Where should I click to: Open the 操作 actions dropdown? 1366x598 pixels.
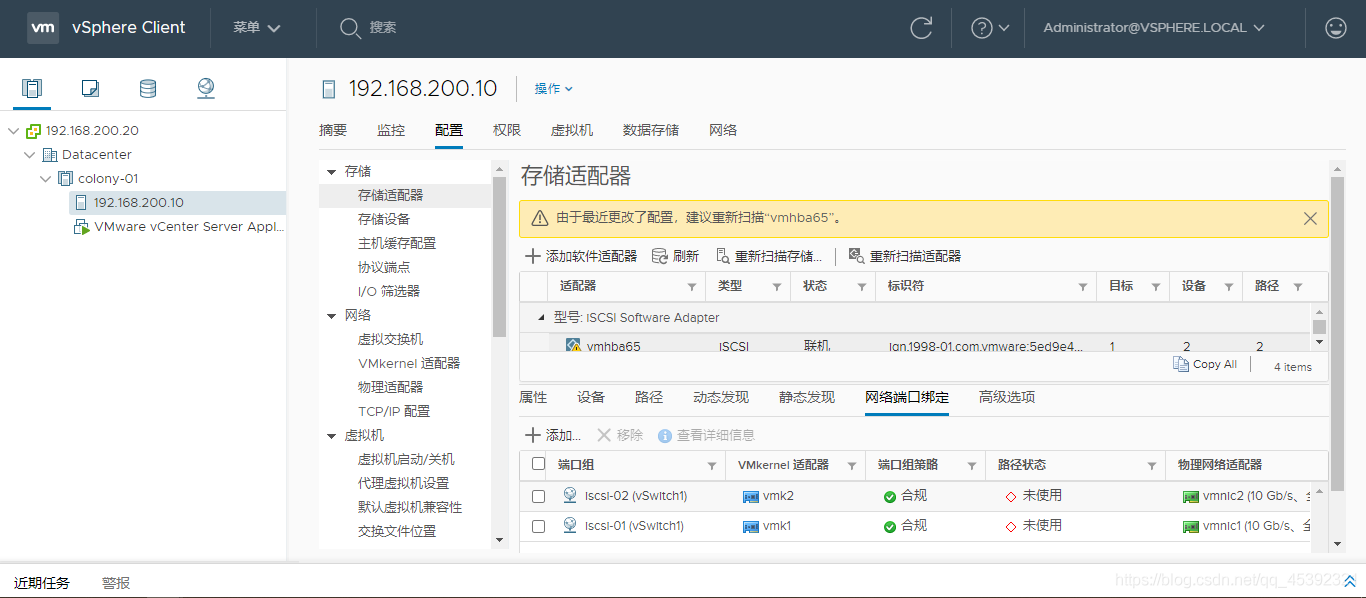pos(554,89)
